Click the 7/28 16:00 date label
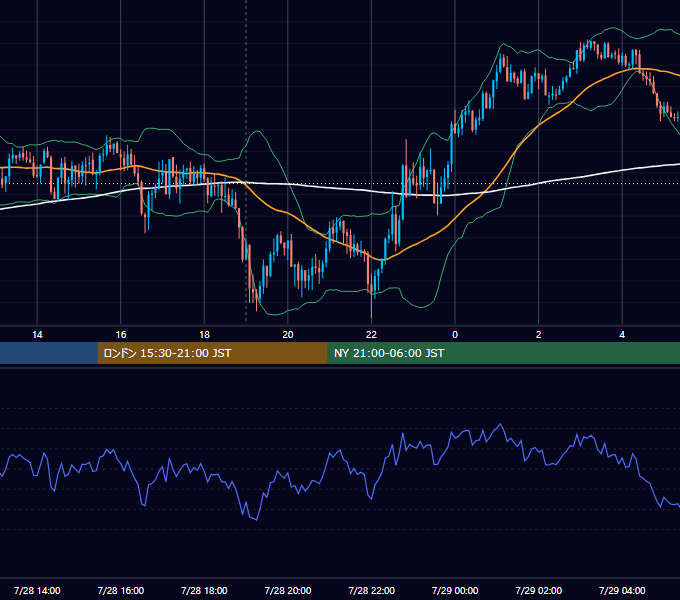 pos(121,590)
